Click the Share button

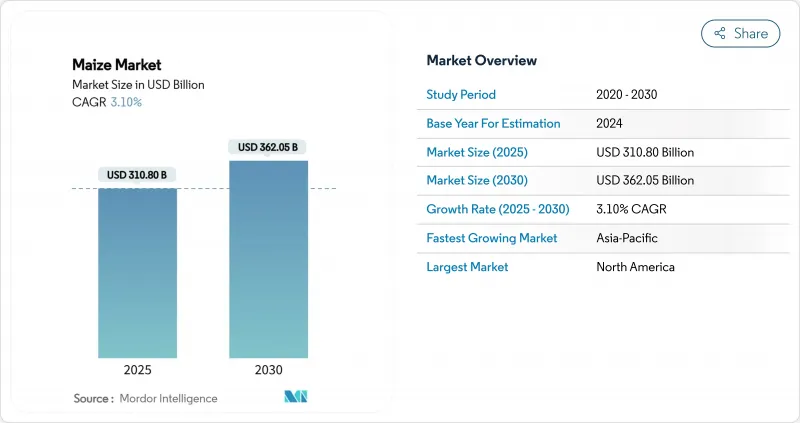click(x=741, y=33)
